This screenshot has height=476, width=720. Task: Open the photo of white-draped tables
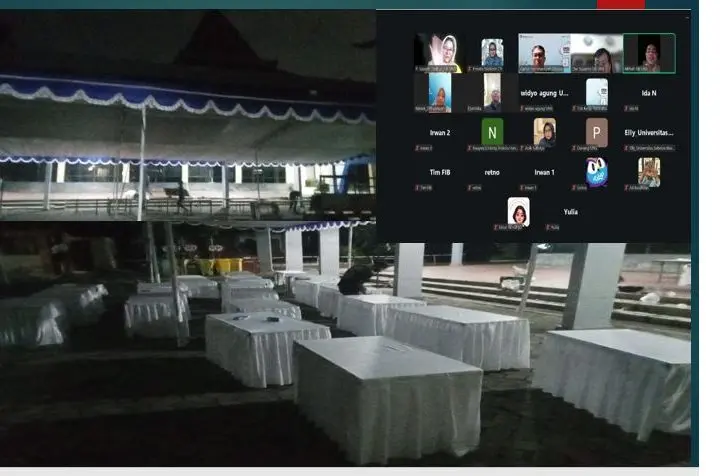345,344
